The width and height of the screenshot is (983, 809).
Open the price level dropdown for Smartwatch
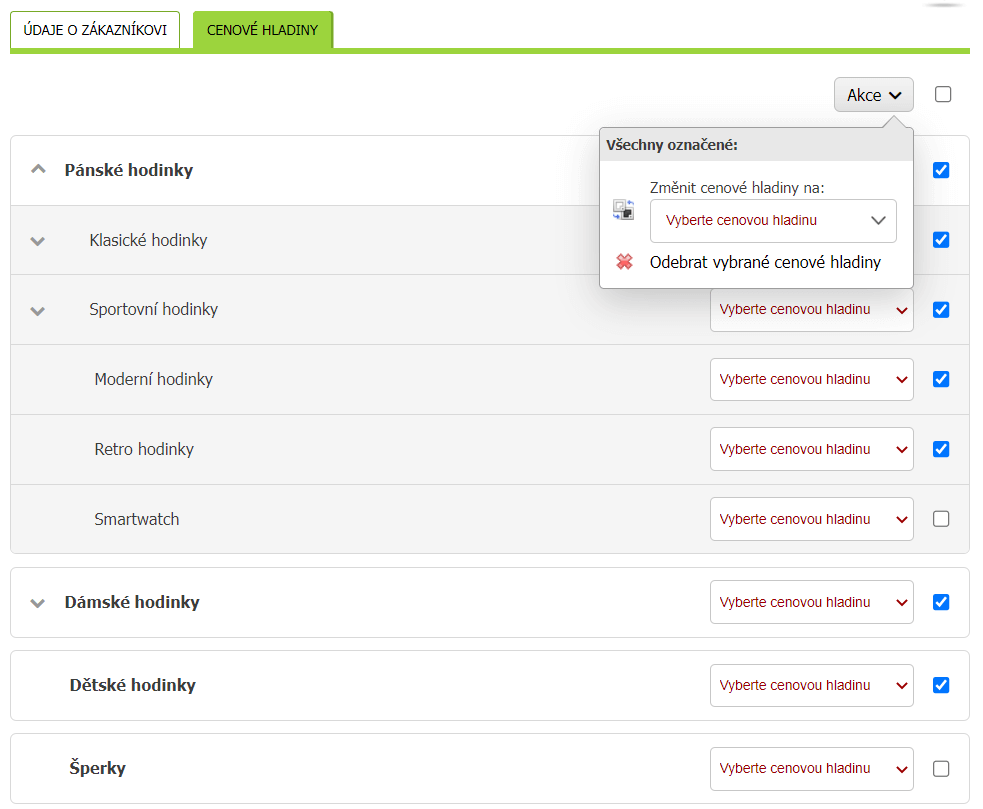tap(811, 519)
